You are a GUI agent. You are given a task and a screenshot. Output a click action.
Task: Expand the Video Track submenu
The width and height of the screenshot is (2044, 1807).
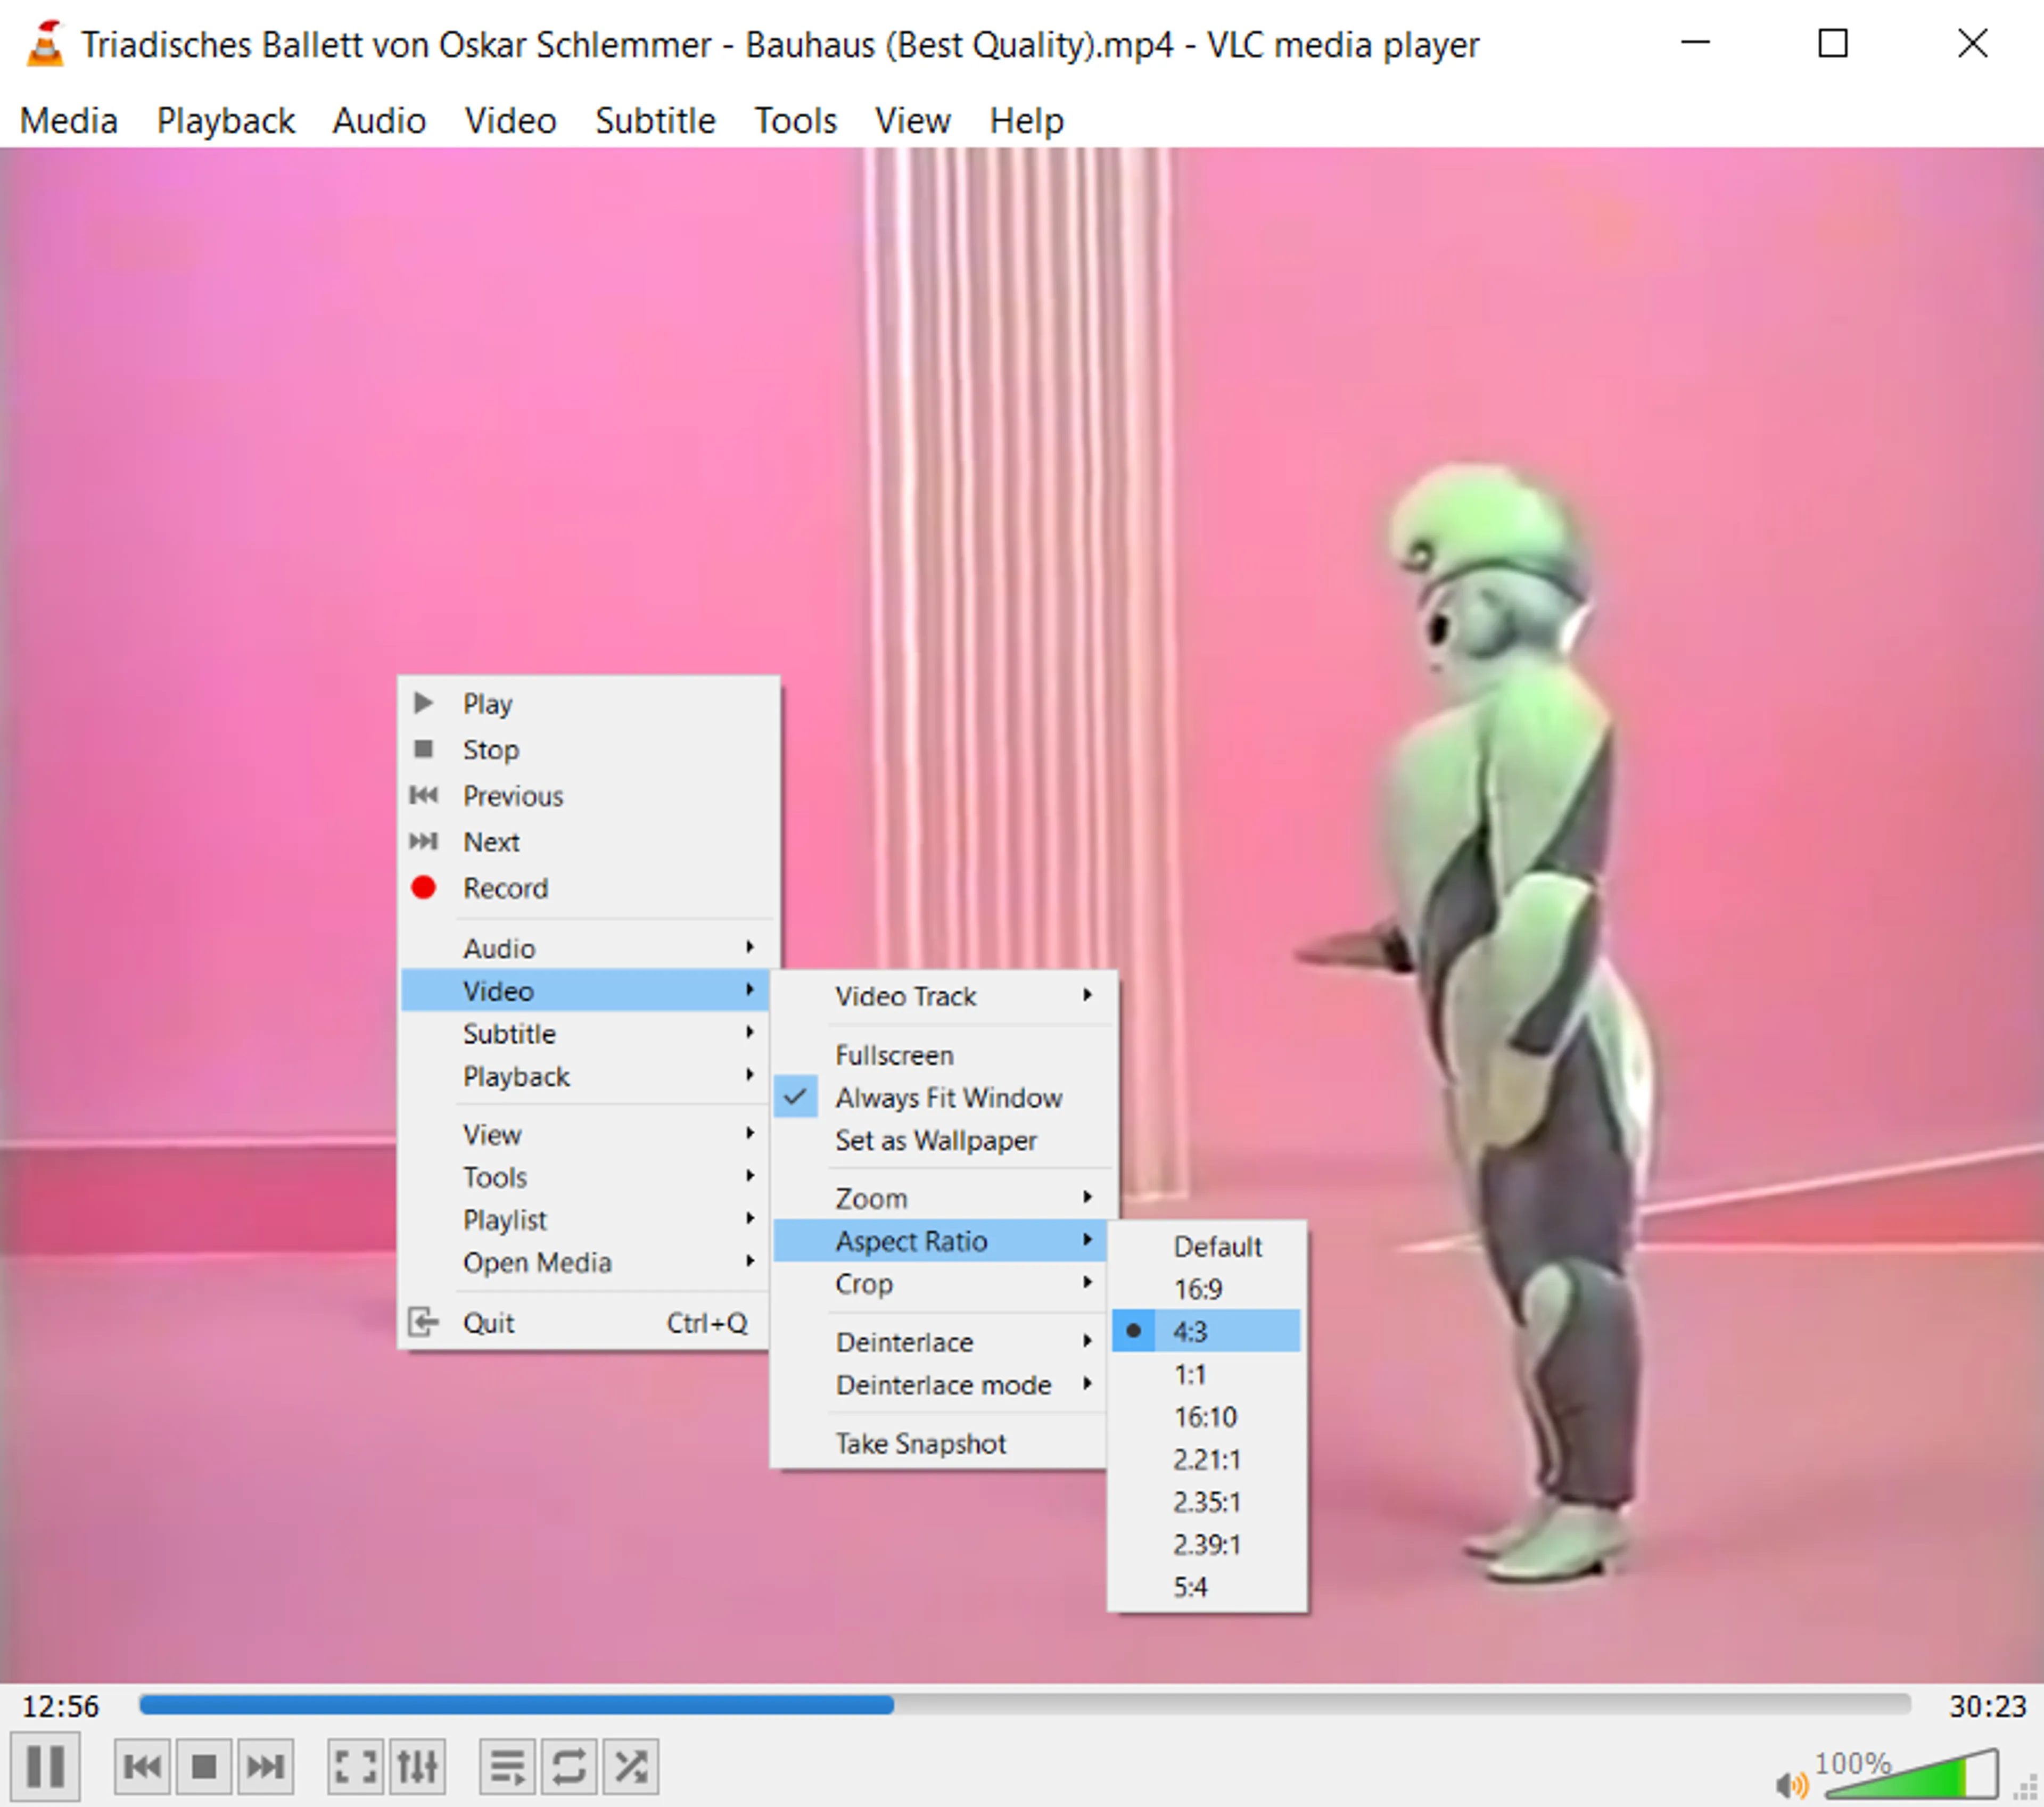906,995
